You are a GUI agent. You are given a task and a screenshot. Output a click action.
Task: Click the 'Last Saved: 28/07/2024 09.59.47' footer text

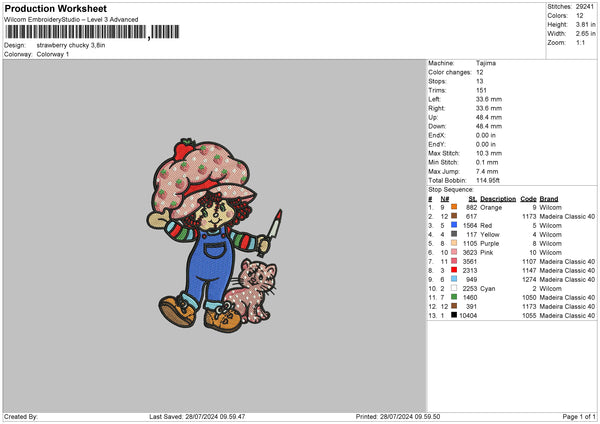pyautogui.click(x=197, y=416)
